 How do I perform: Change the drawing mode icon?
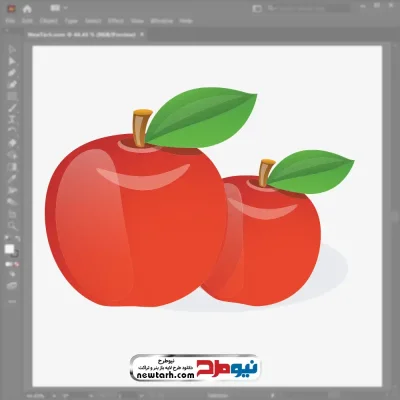[12, 274]
